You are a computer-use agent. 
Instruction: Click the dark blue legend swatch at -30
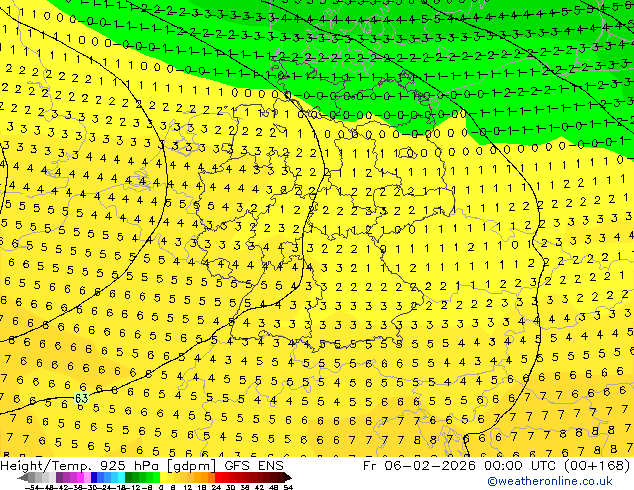coord(94,477)
